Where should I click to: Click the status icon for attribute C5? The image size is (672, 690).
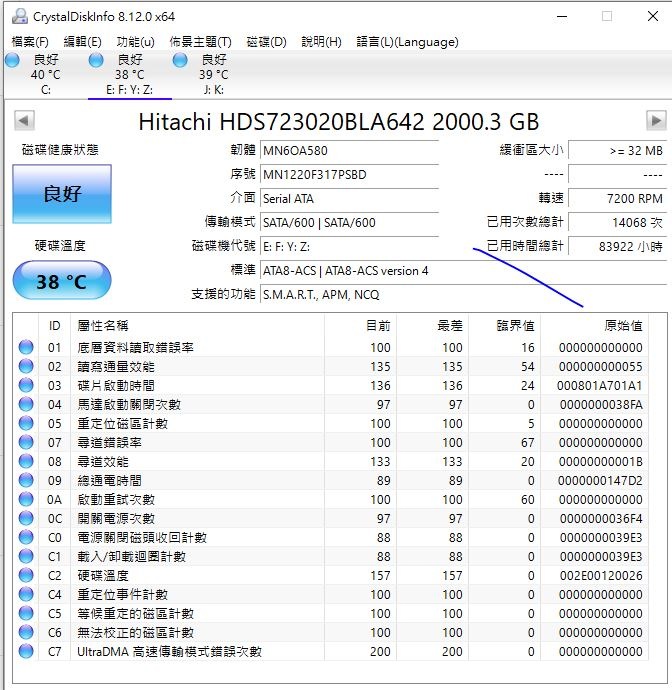(26, 613)
